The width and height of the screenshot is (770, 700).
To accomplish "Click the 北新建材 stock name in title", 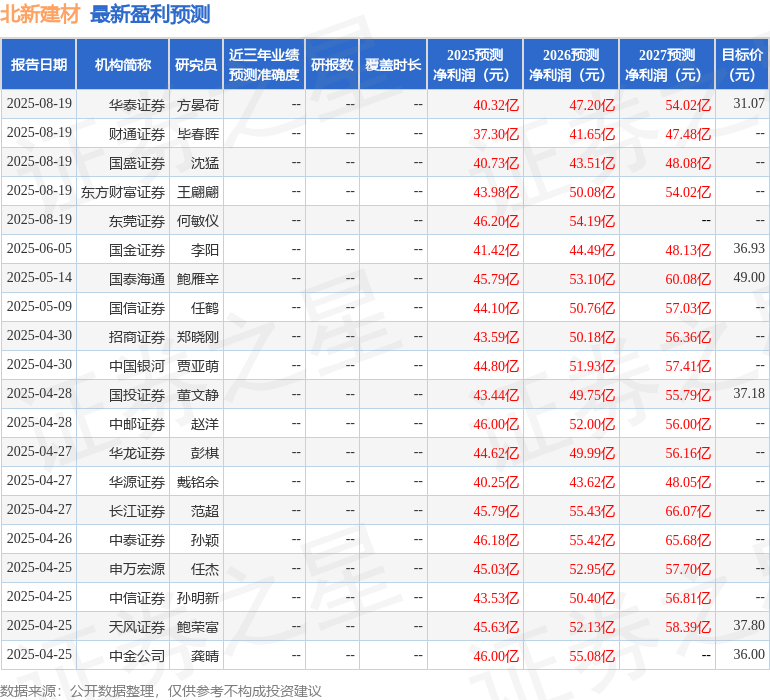I will (41, 15).
